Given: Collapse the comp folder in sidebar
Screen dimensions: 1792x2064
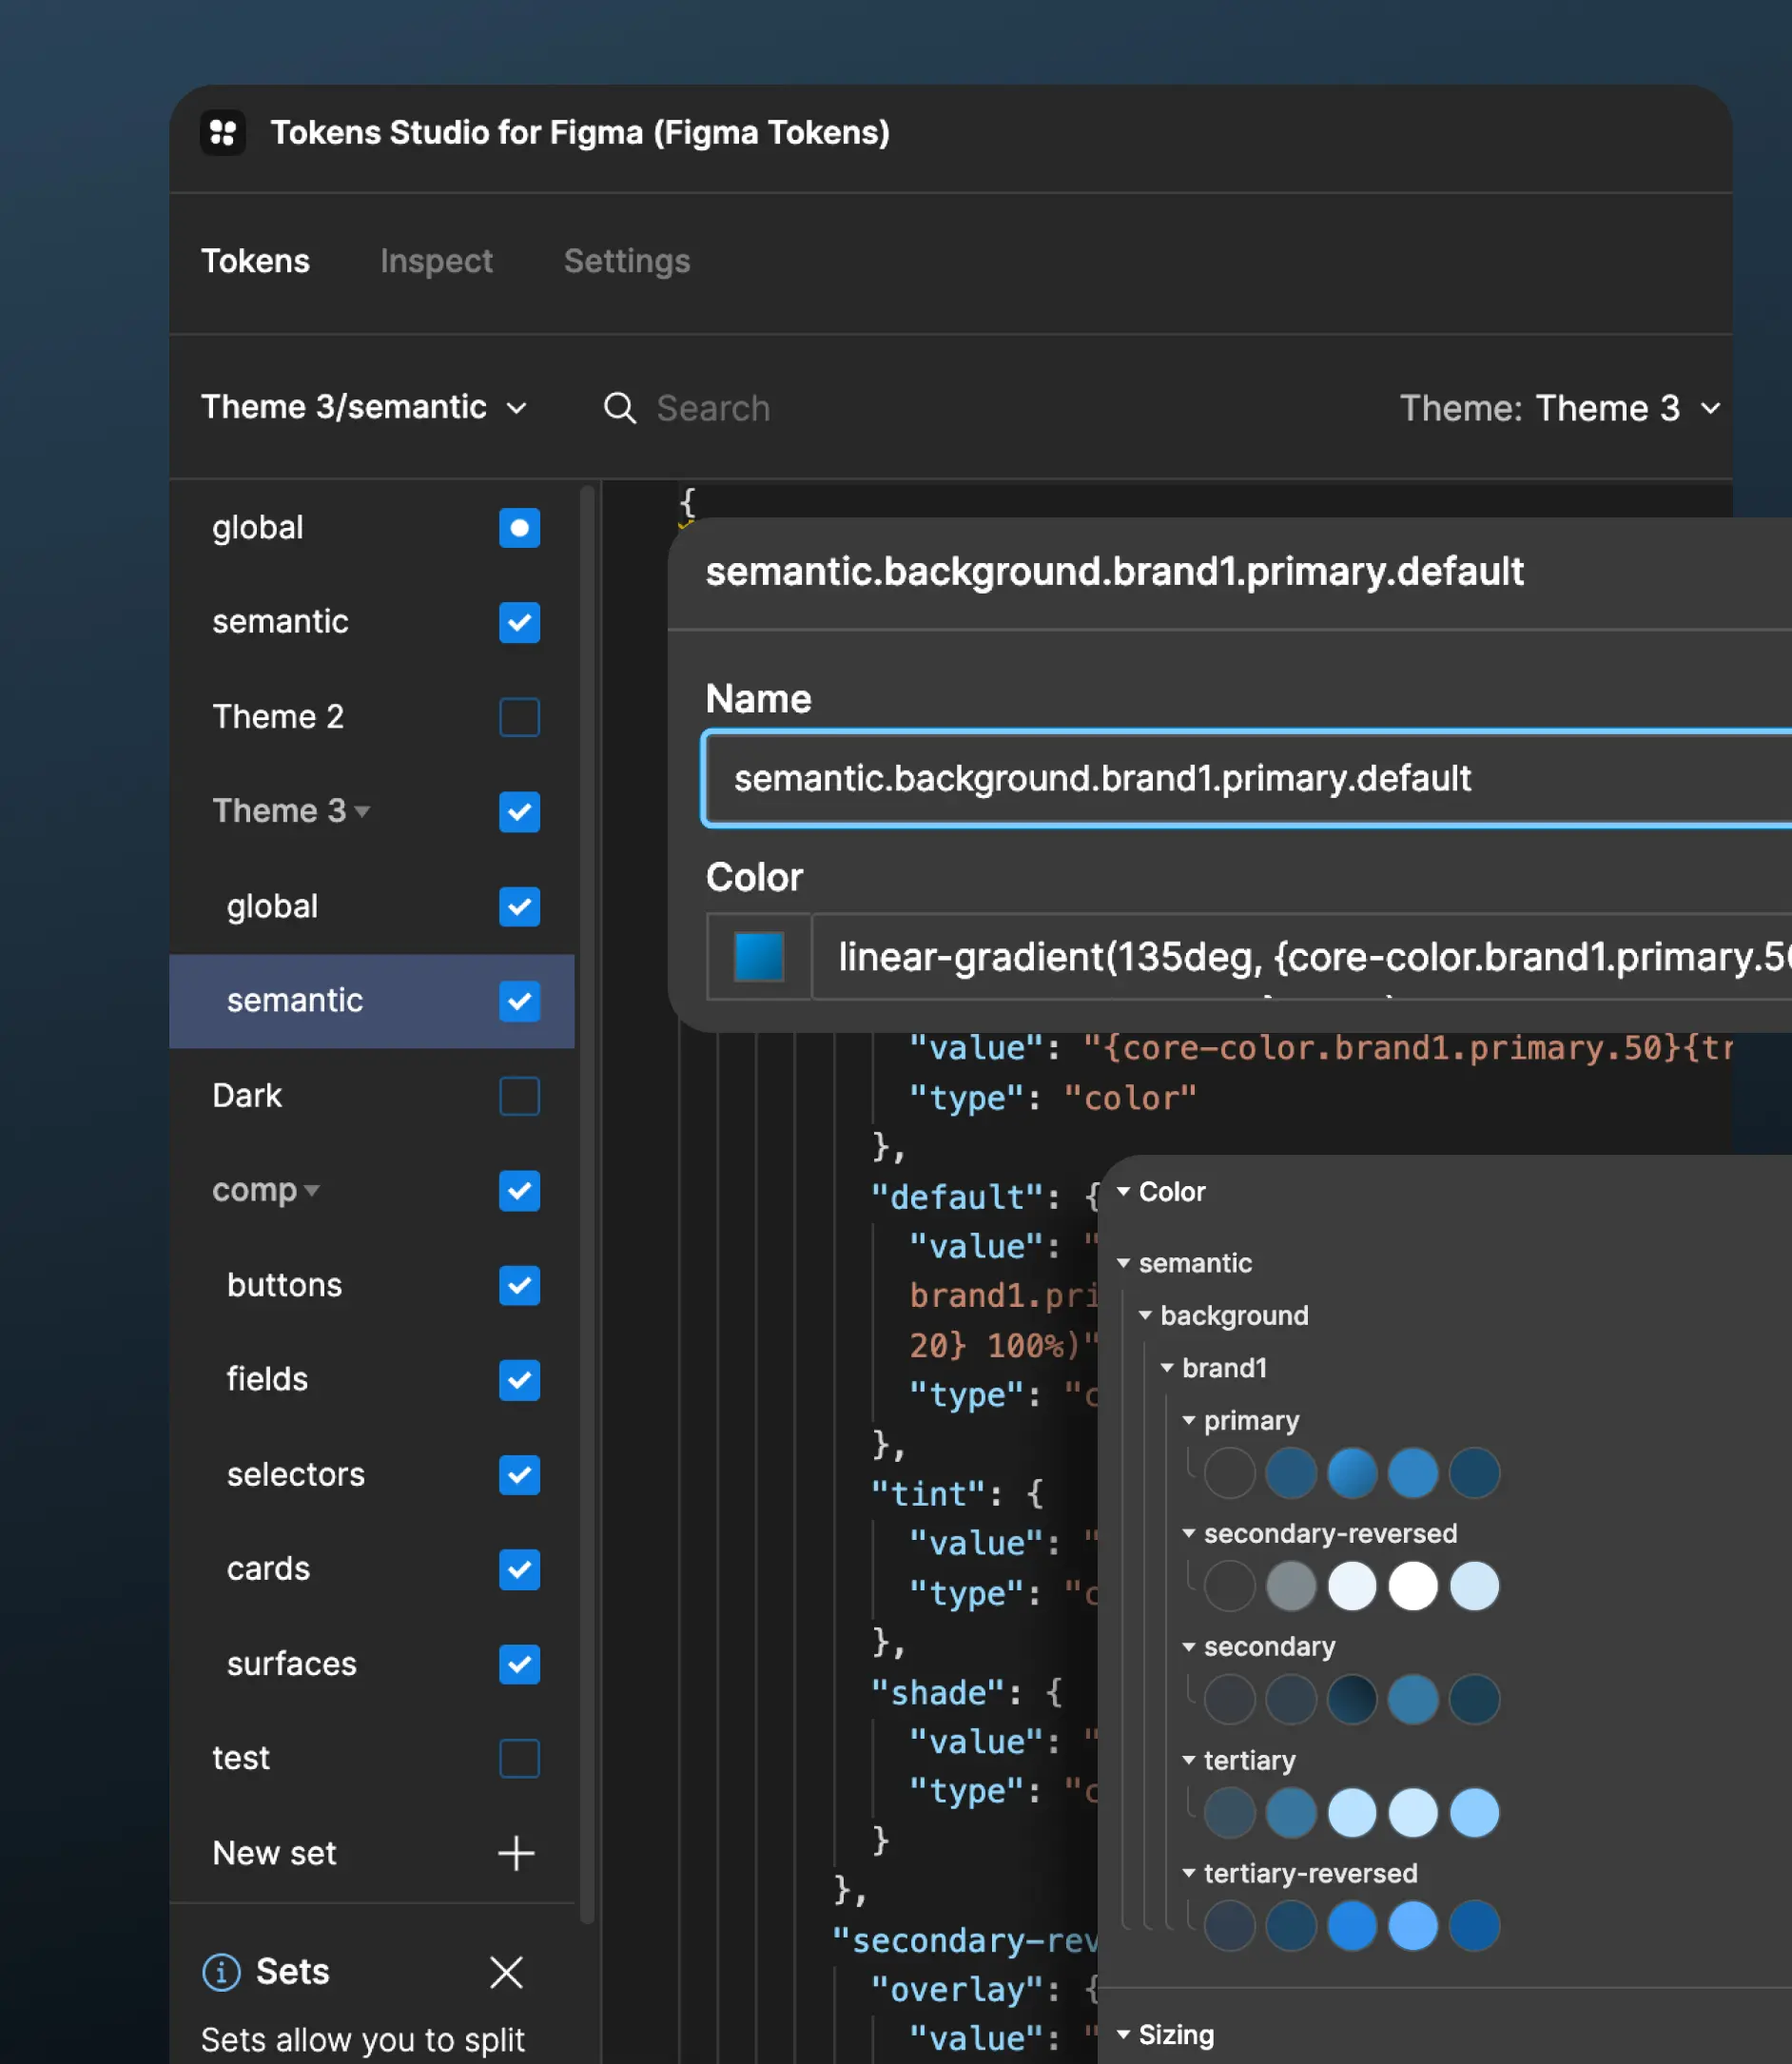Looking at the screenshot, I should pyautogui.click(x=312, y=1190).
